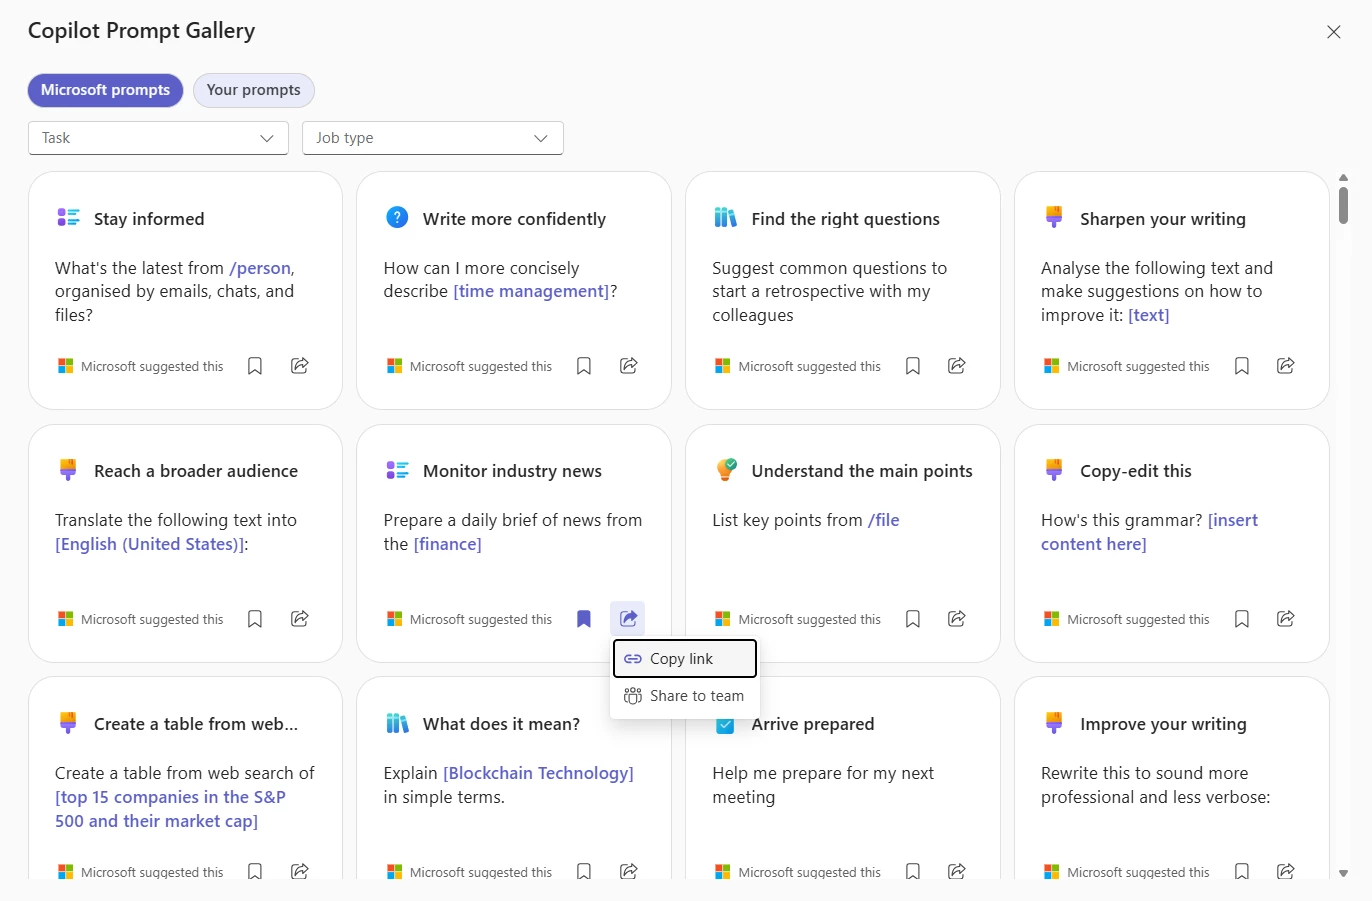Open the Write more confidently prompt title
The height and width of the screenshot is (901, 1372).
pos(514,219)
